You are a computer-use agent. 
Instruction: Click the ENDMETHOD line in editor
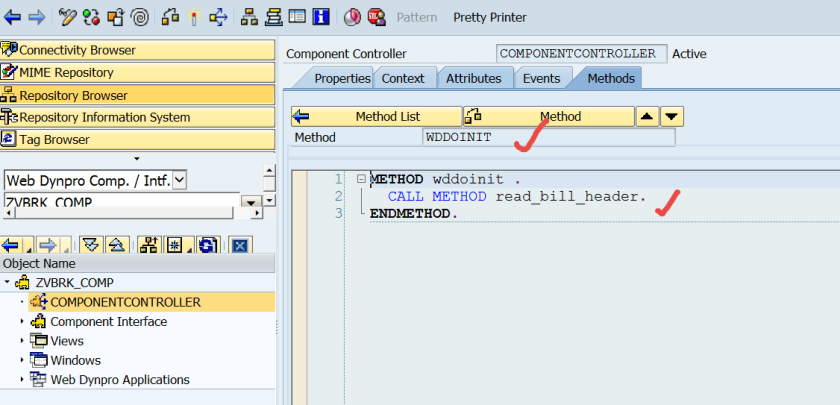click(414, 213)
